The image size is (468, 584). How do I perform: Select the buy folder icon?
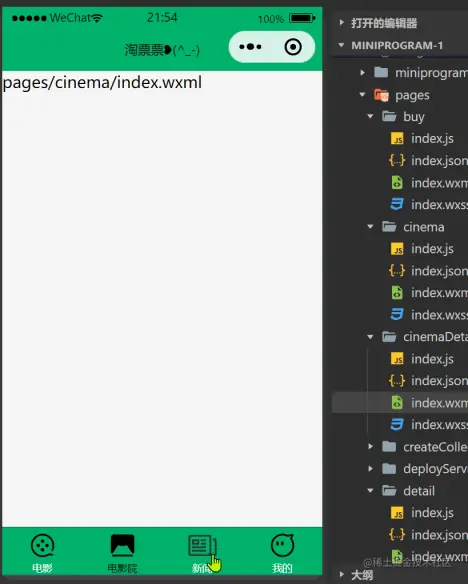click(x=389, y=117)
